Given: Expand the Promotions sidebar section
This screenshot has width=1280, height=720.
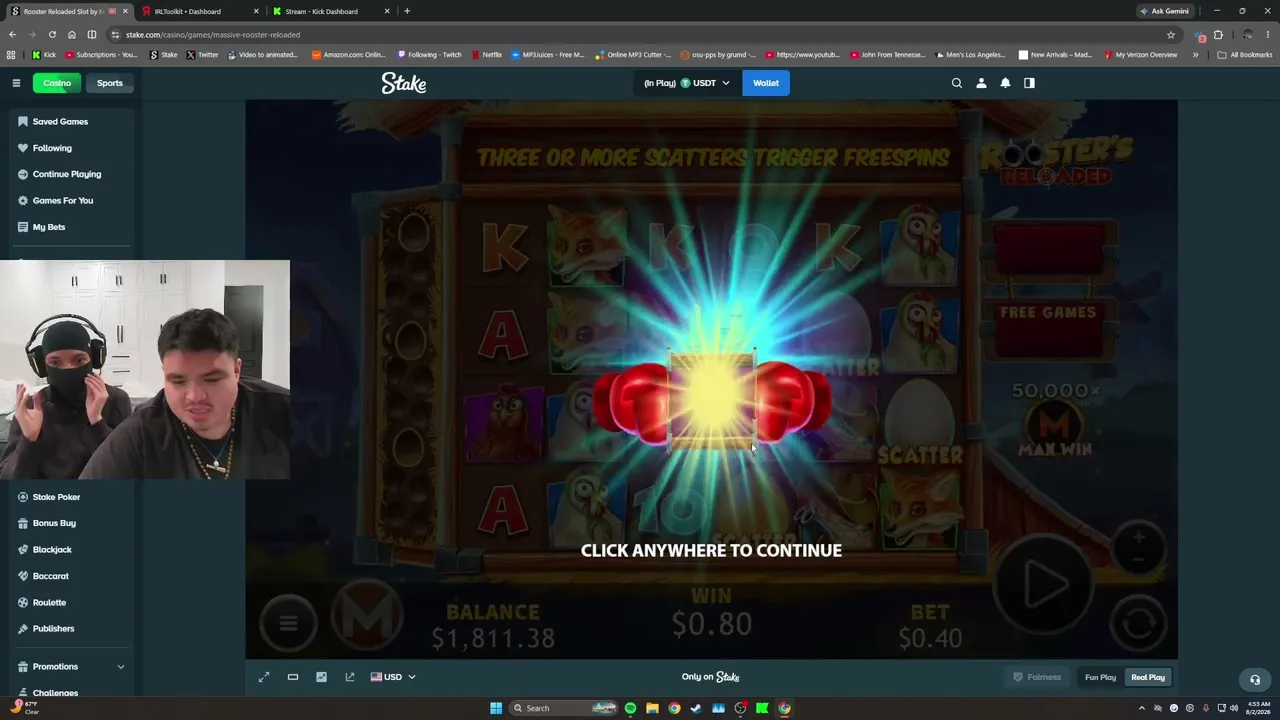Looking at the screenshot, I should click(x=72, y=666).
